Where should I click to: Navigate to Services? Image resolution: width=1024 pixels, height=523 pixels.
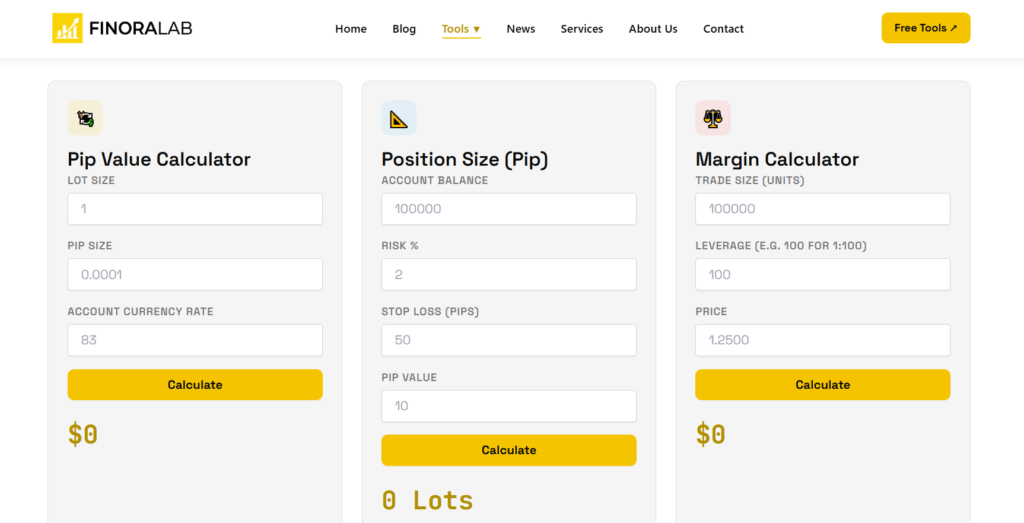582,29
